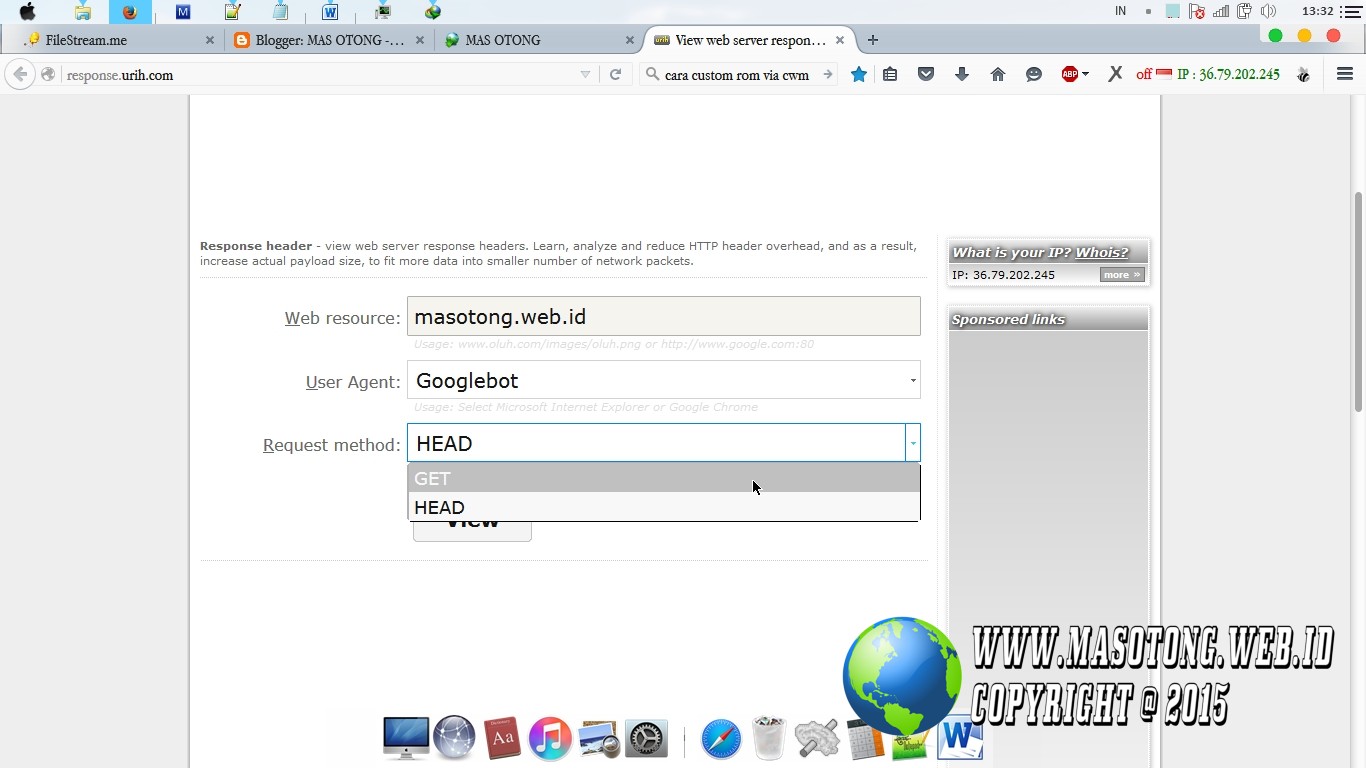
Task: Click the network signal tray icon
Action: coord(1220,12)
